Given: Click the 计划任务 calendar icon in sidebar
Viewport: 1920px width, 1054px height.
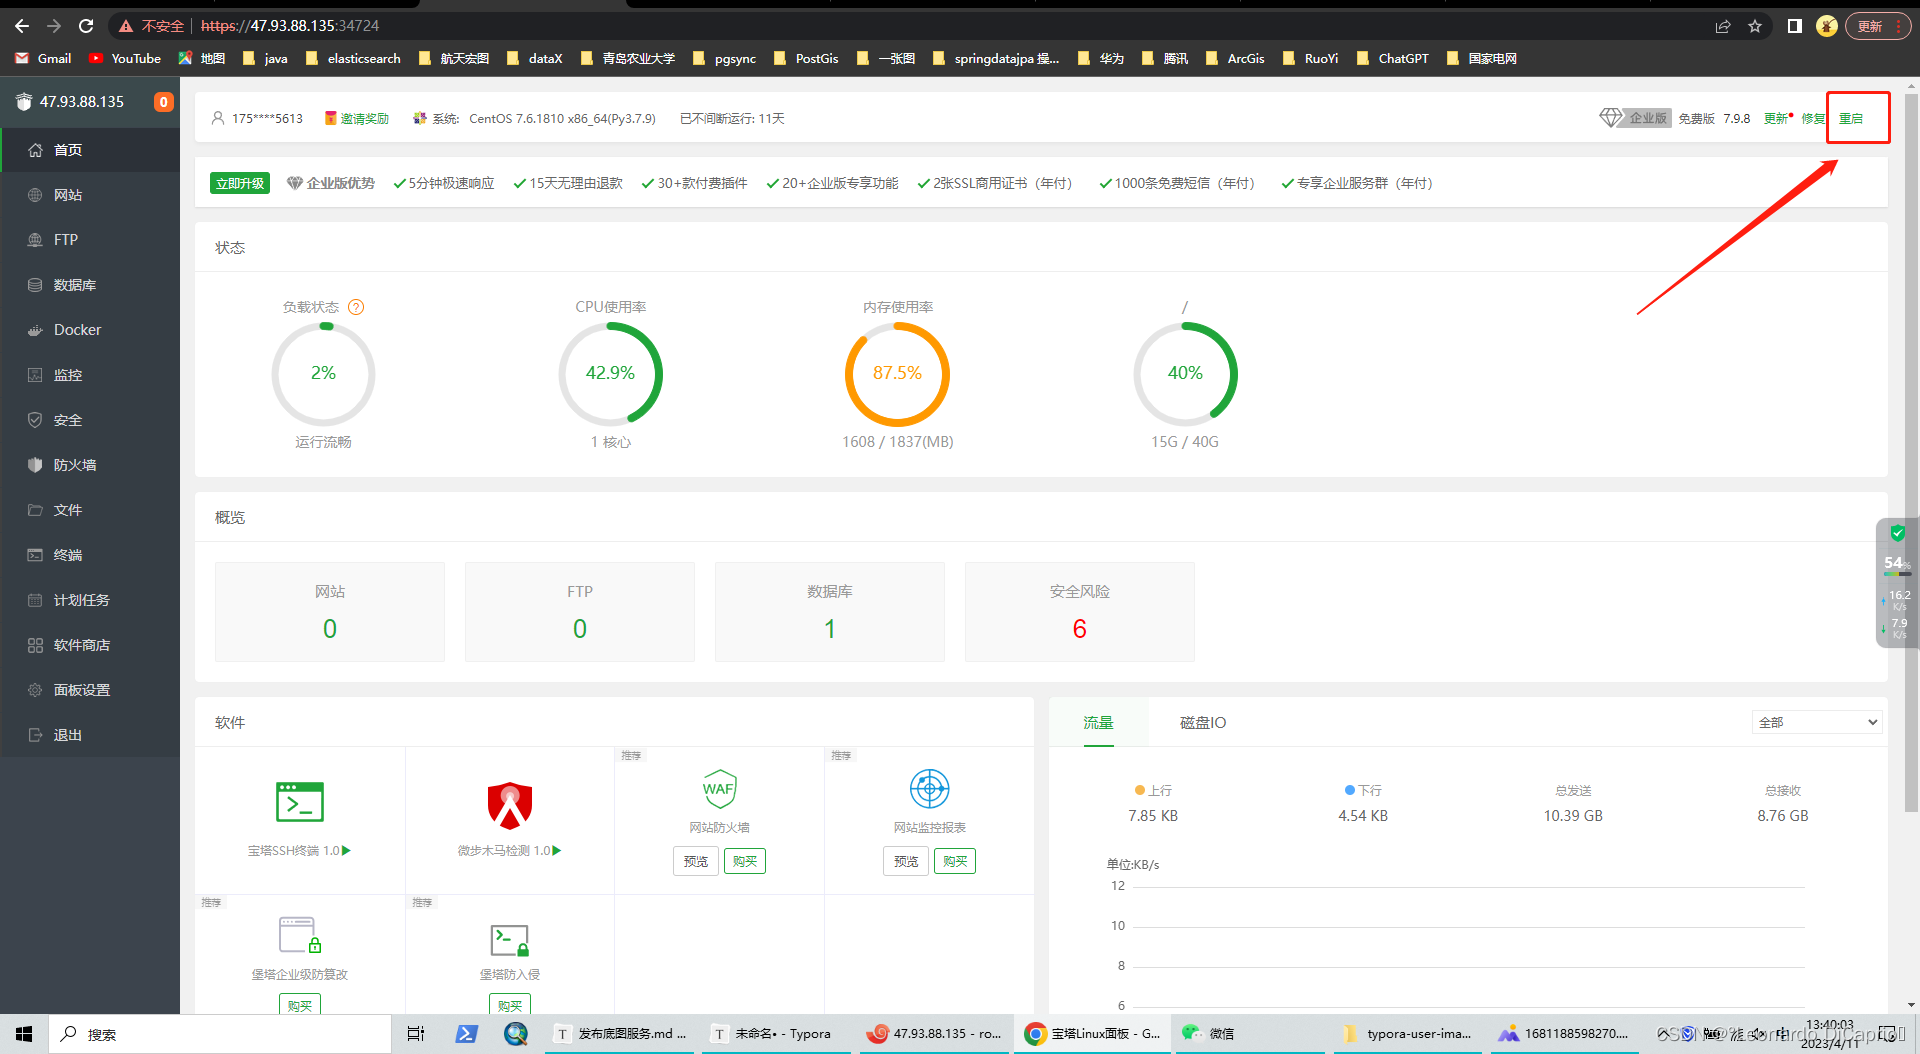Looking at the screenshot, I should (x=35, y=600).
